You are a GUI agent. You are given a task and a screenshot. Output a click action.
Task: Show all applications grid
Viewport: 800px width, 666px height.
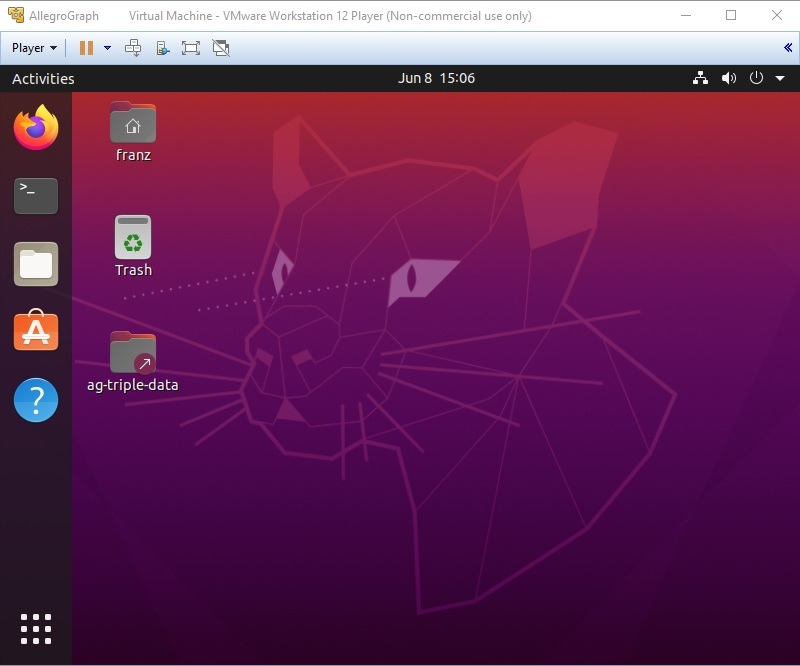coord(35,630)
